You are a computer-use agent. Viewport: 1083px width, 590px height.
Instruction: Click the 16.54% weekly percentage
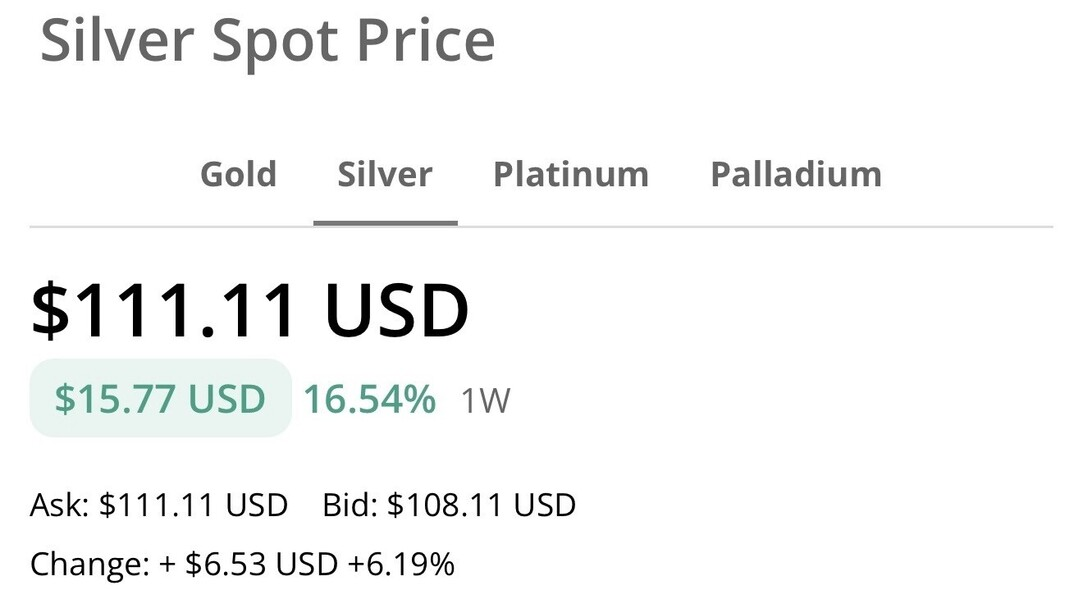coord(369,400)
